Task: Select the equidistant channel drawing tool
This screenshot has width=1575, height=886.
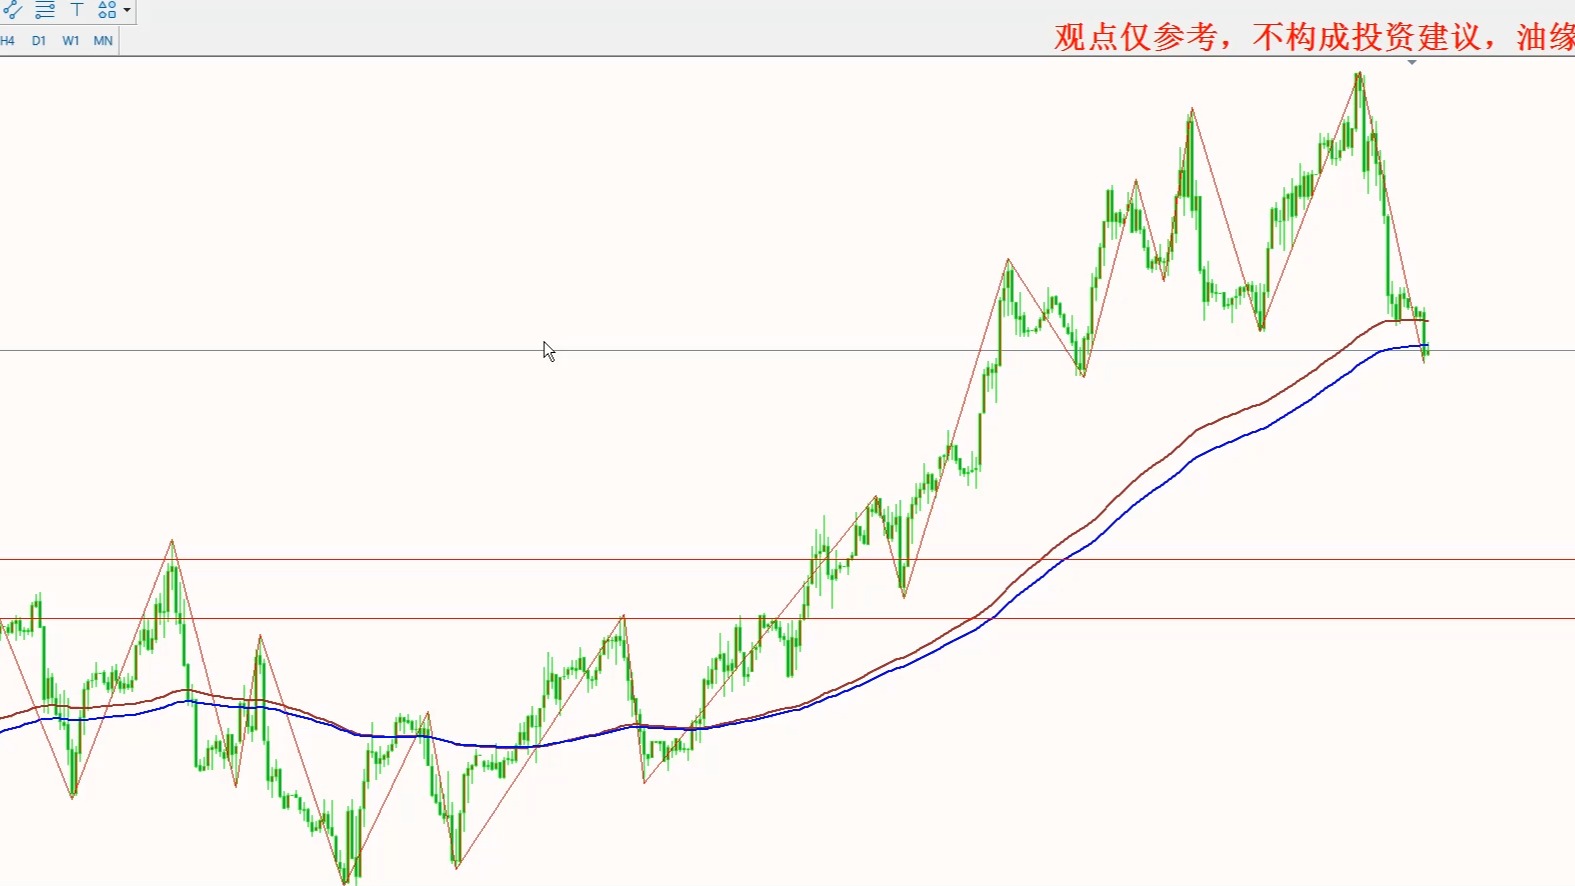Action: [12, 10]
